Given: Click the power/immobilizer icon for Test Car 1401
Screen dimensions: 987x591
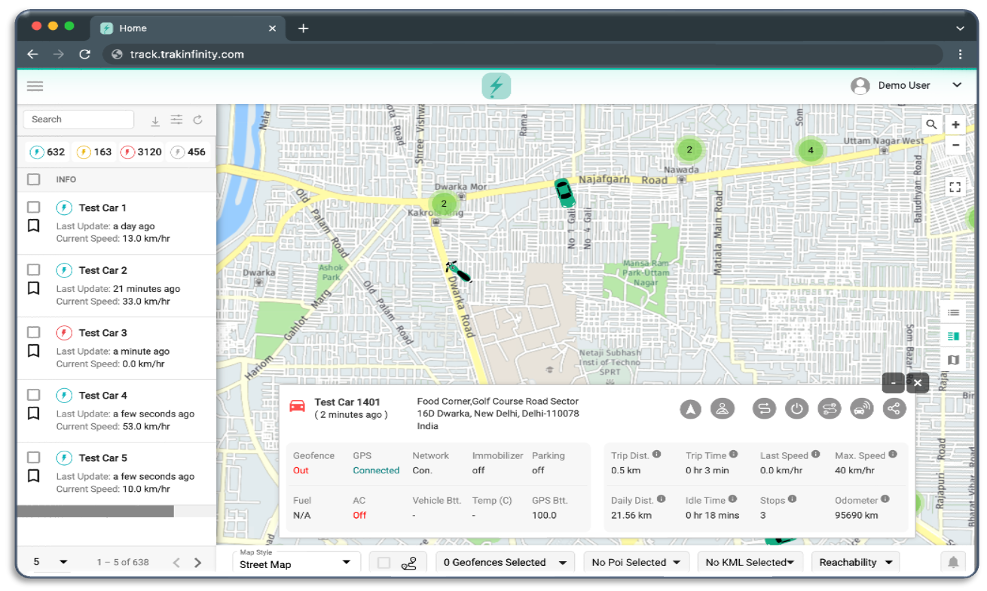Looking at the screenshot, I should (x=796, y=408).
